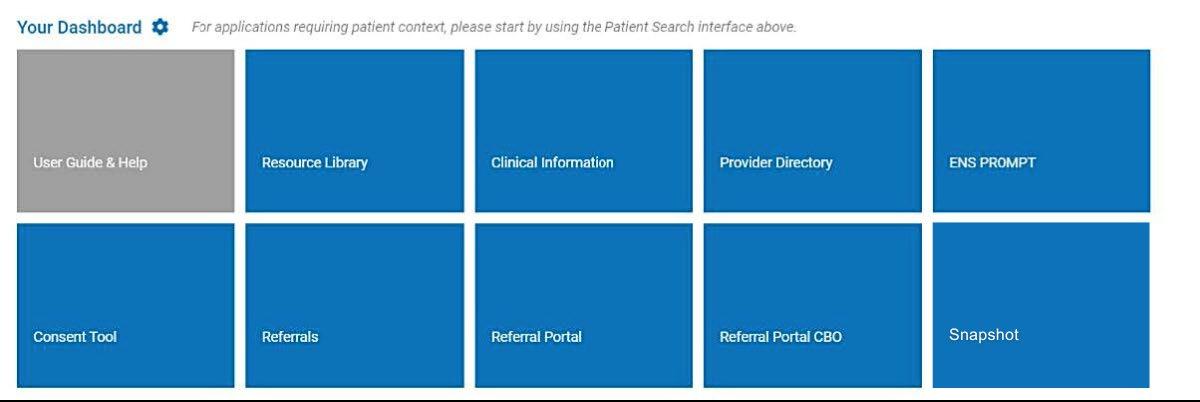Image resolution: width=1200 pixels, height=402 pixels.
Task: Open the Resource Library tile
Action: [354, 131]
